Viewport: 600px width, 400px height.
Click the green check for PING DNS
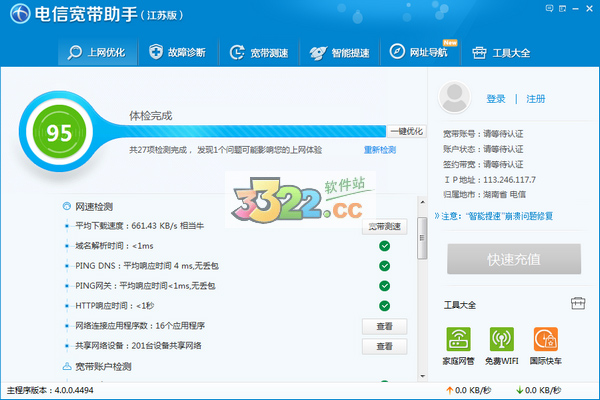[385, 266]
